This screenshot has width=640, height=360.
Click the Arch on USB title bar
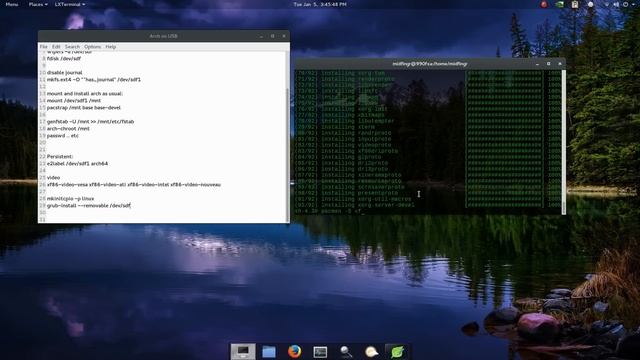[163, 36]
